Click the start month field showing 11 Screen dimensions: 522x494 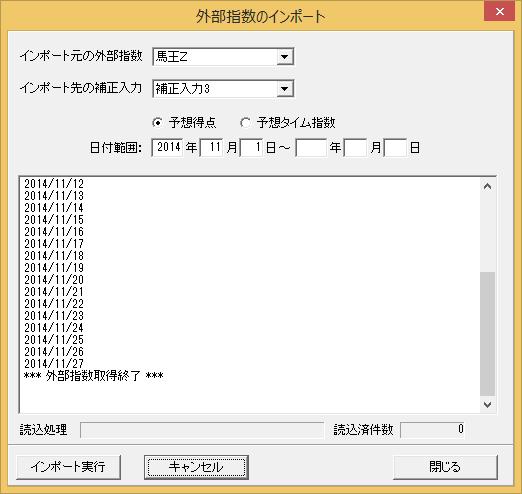click(211, 147)
